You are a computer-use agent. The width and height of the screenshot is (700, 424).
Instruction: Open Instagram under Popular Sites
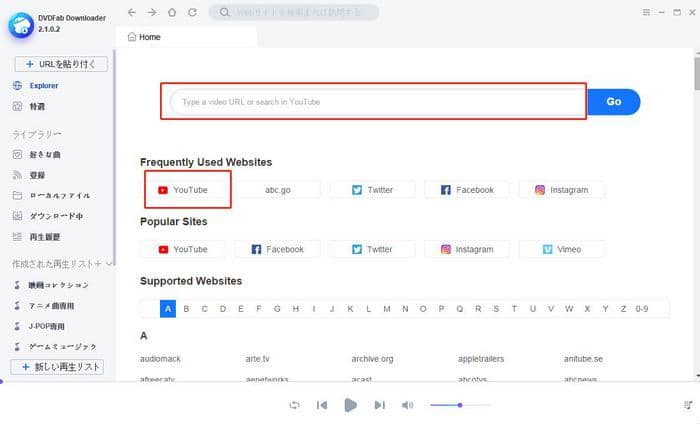(467, 249)
